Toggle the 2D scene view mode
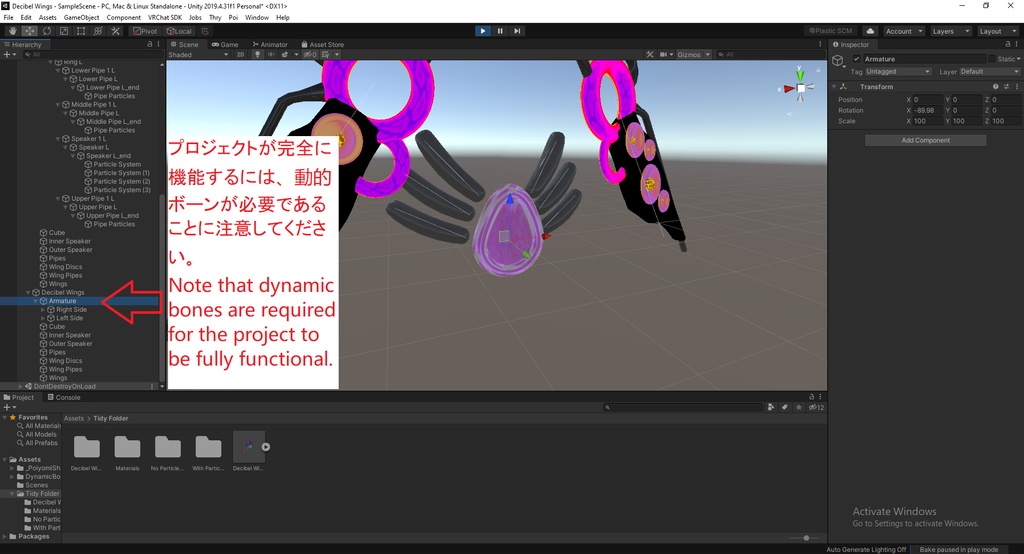 click(x=240, y=55)
